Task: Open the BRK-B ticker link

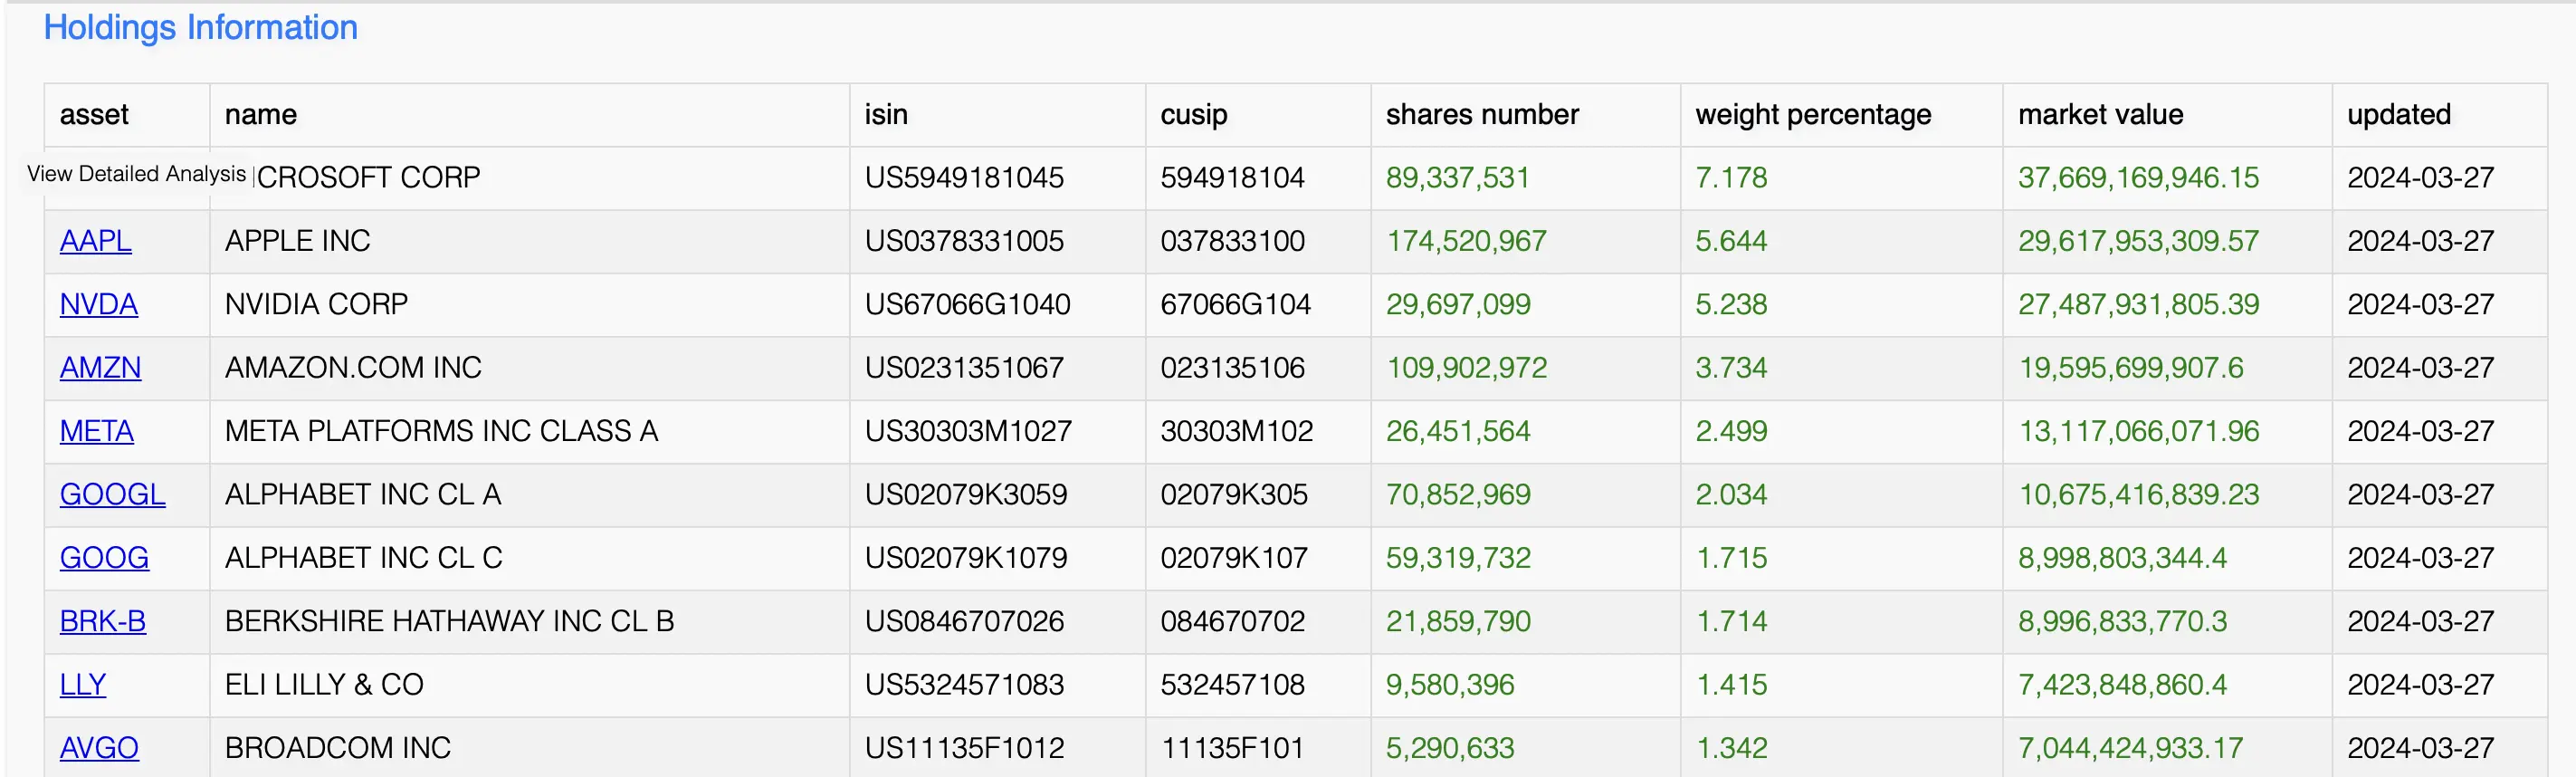Action: click(102, 621)
